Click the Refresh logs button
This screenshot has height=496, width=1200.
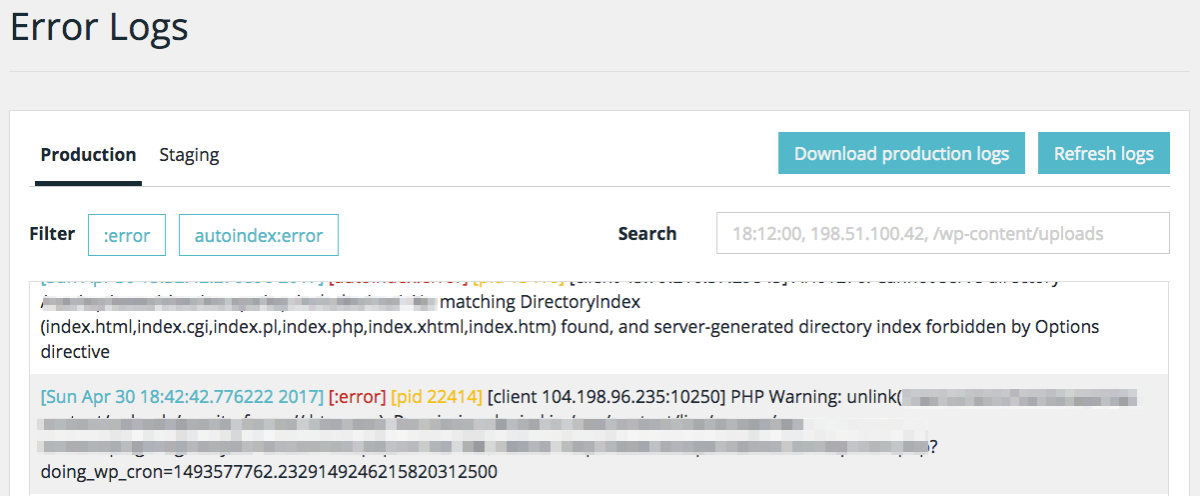point(1104,154)
